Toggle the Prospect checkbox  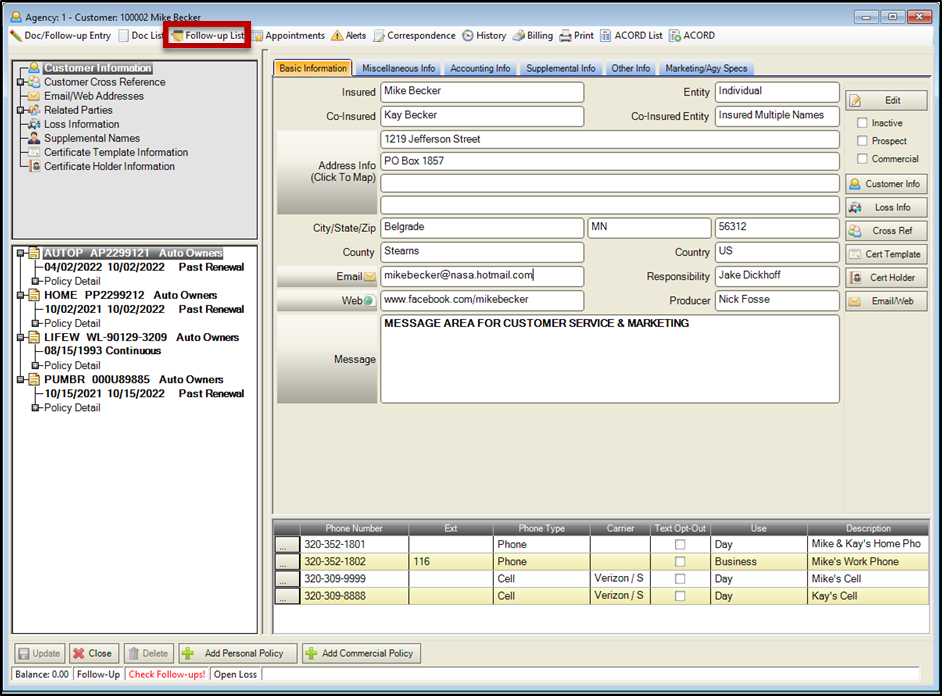point(862,141)
